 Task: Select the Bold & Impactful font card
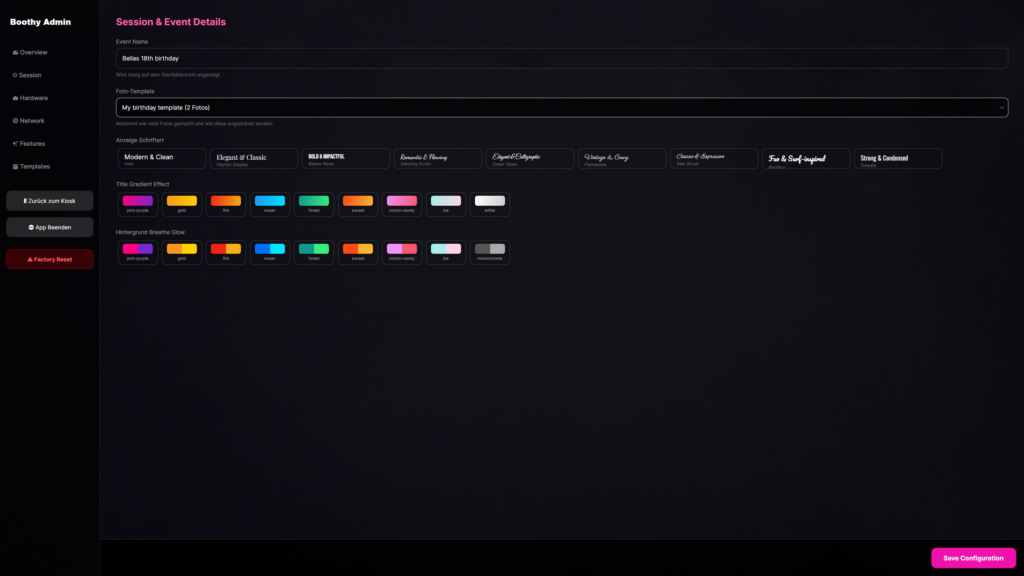(x=346, y=158)
